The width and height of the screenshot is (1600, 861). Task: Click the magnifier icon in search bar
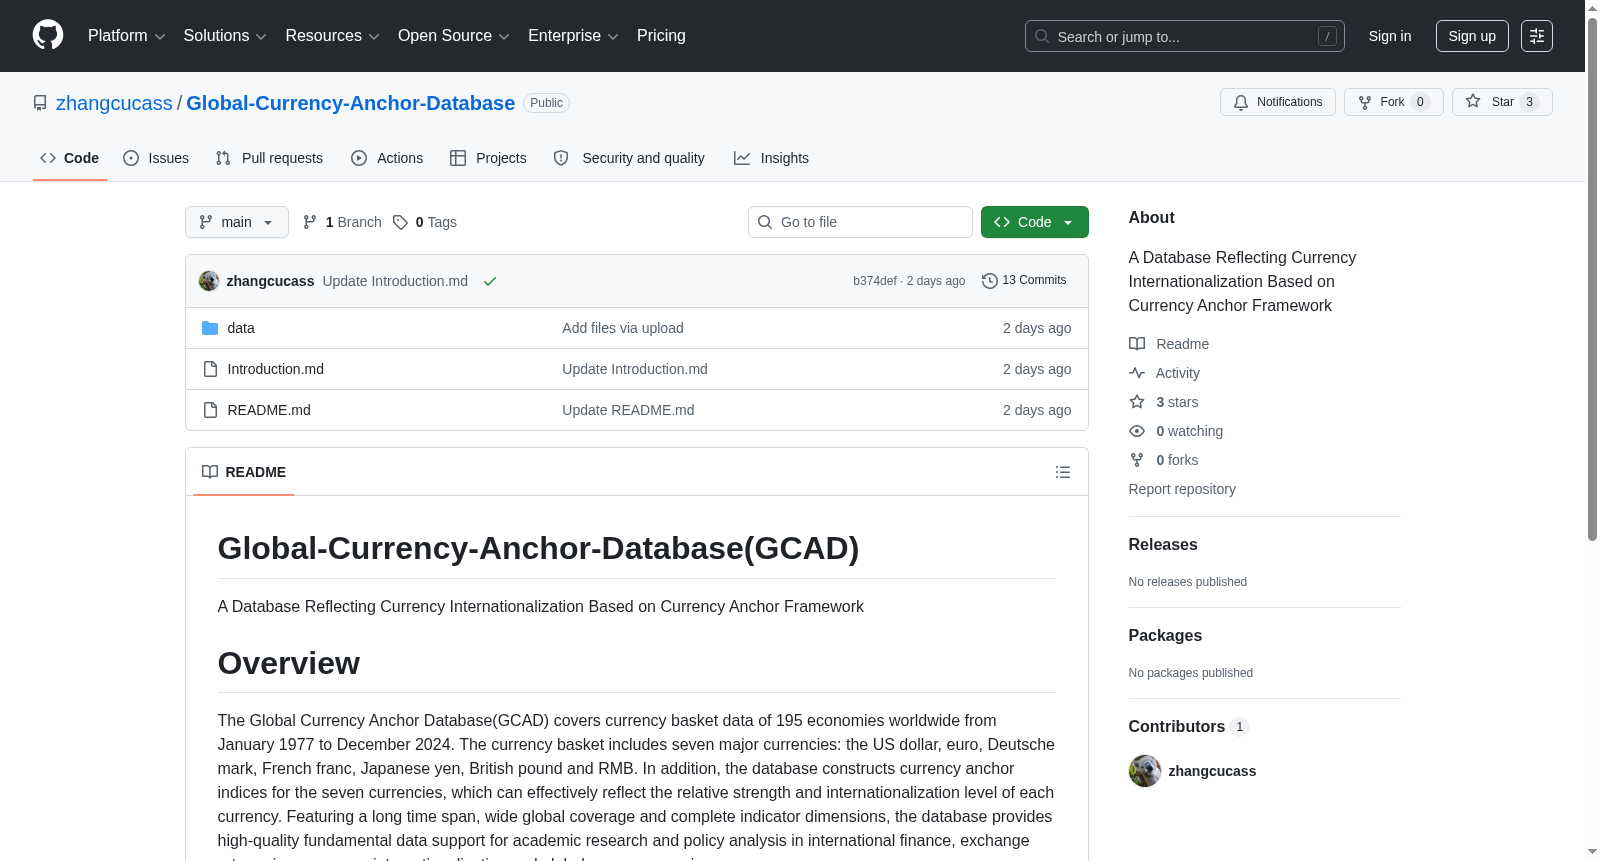coord(1042,36)
